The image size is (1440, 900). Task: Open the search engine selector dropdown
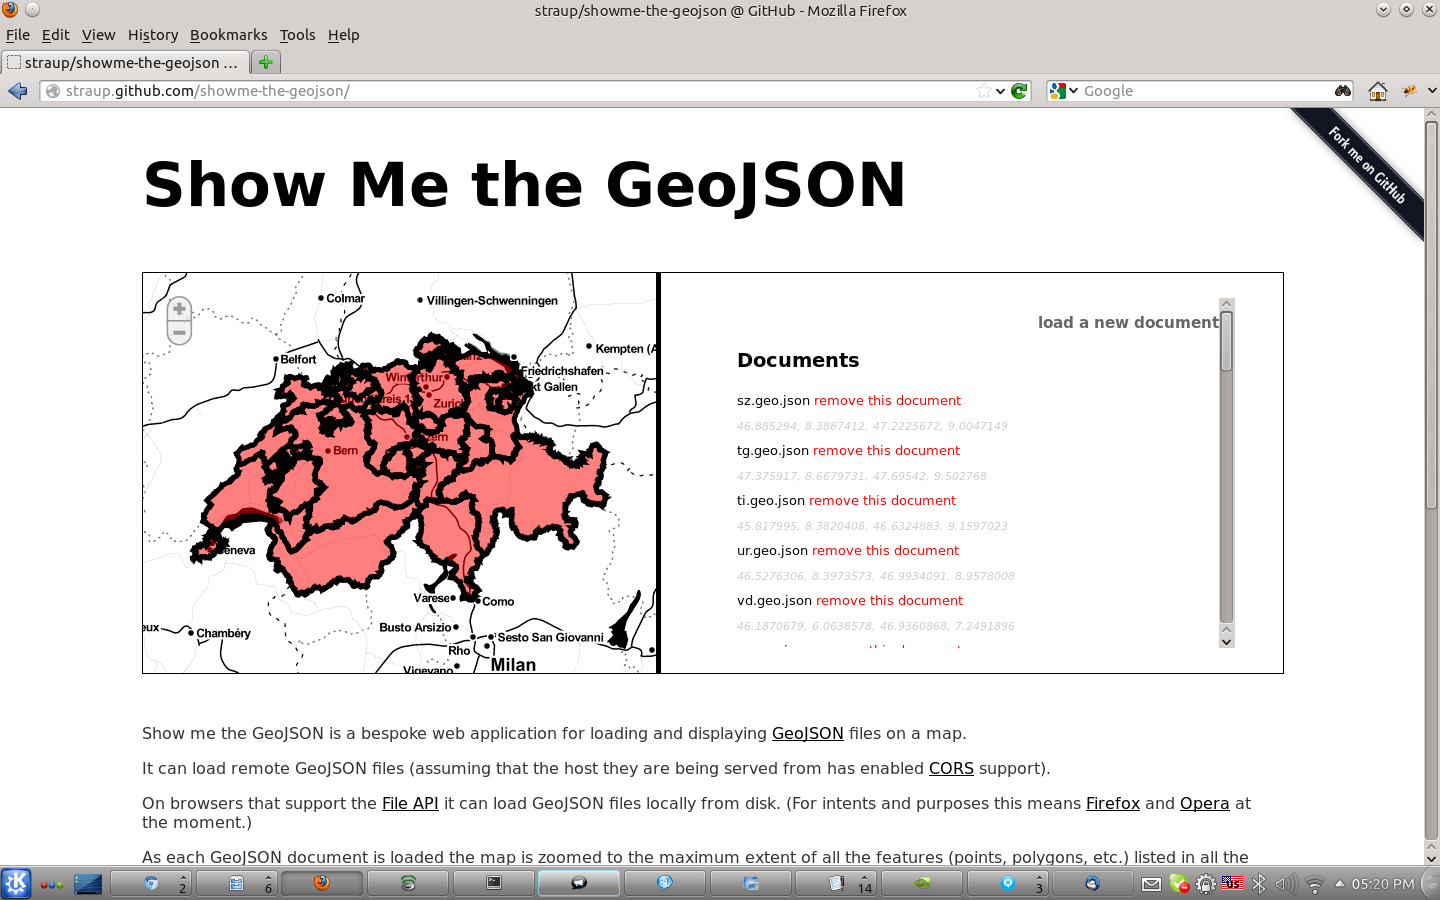pyautogui.click(x=1074, y=91)
